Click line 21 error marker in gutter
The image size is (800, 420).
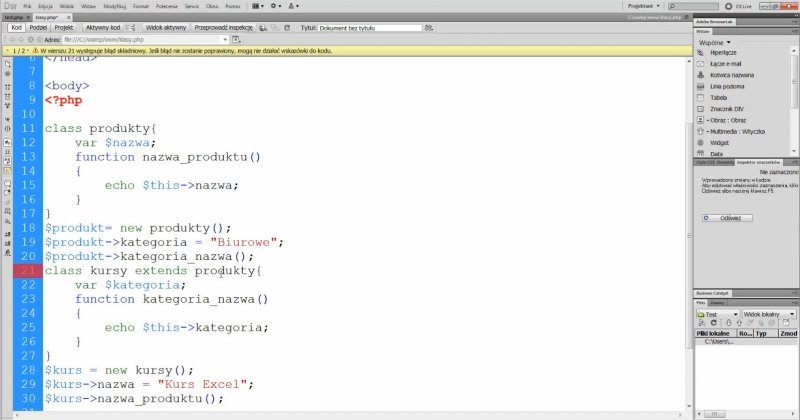27,271
